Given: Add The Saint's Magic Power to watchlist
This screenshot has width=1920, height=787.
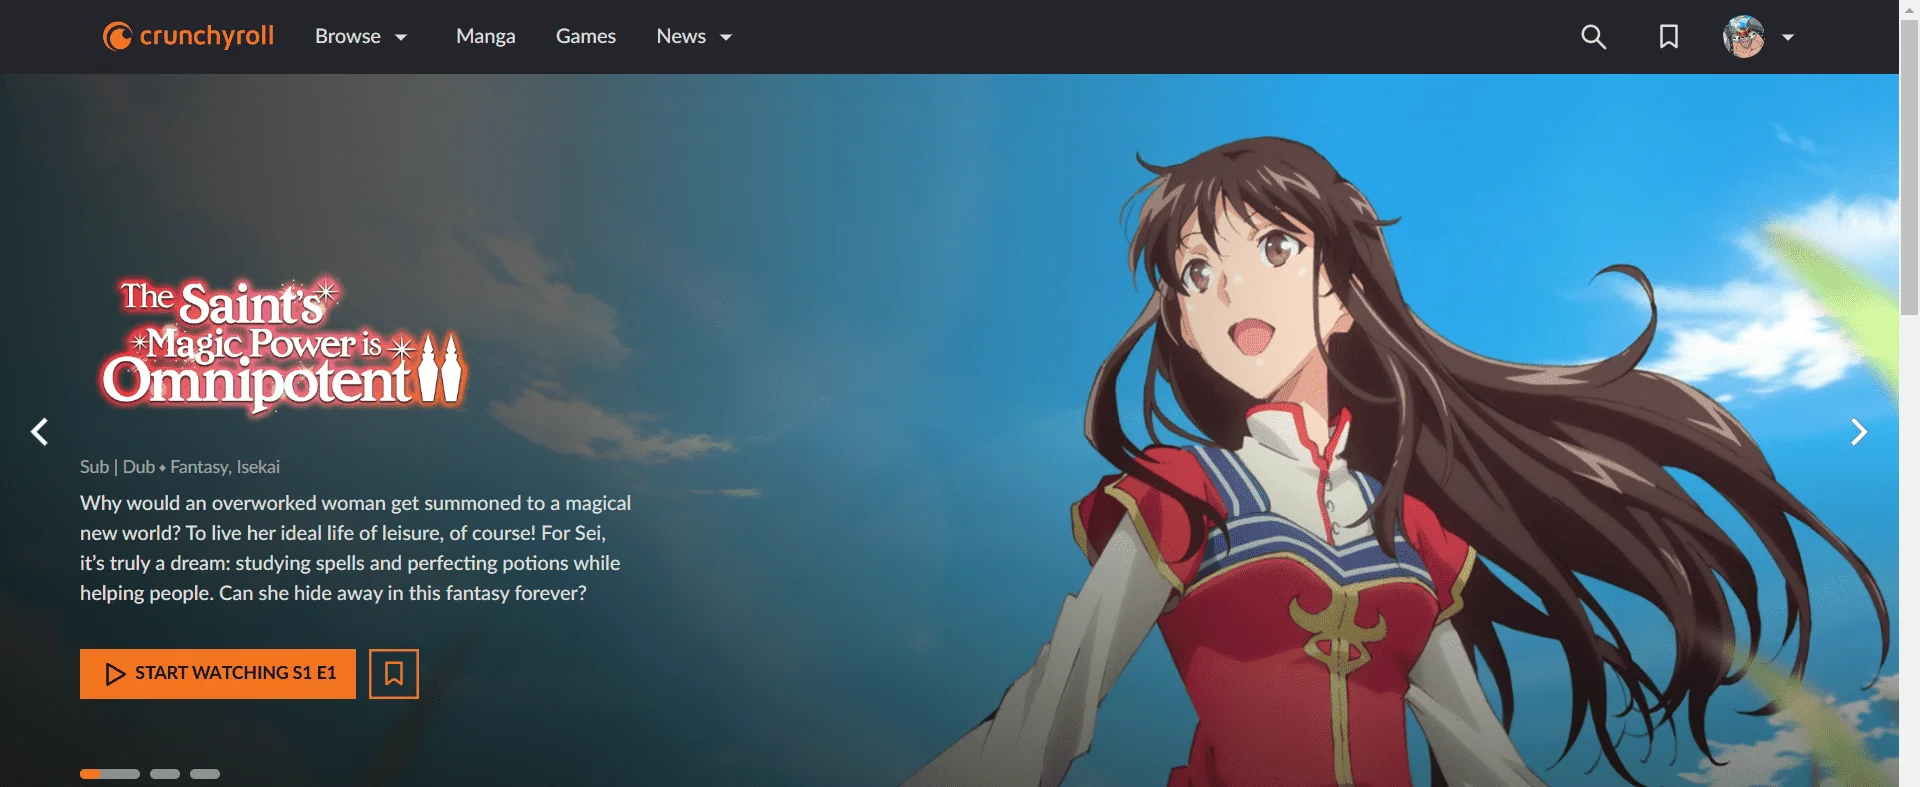Looking at the screenshot, I should pos(394,674).
